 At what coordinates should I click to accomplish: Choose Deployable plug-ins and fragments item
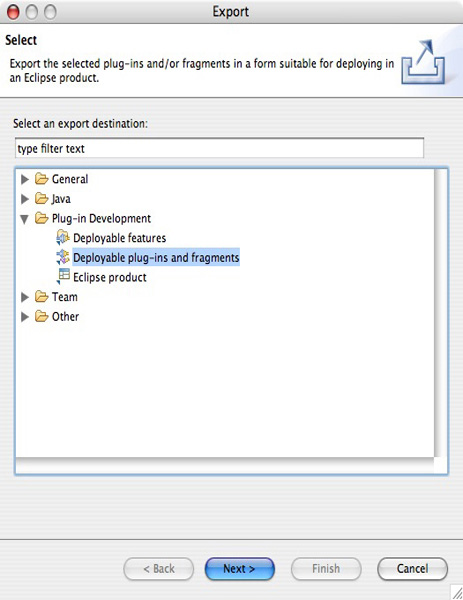click(x=156, y=257)
